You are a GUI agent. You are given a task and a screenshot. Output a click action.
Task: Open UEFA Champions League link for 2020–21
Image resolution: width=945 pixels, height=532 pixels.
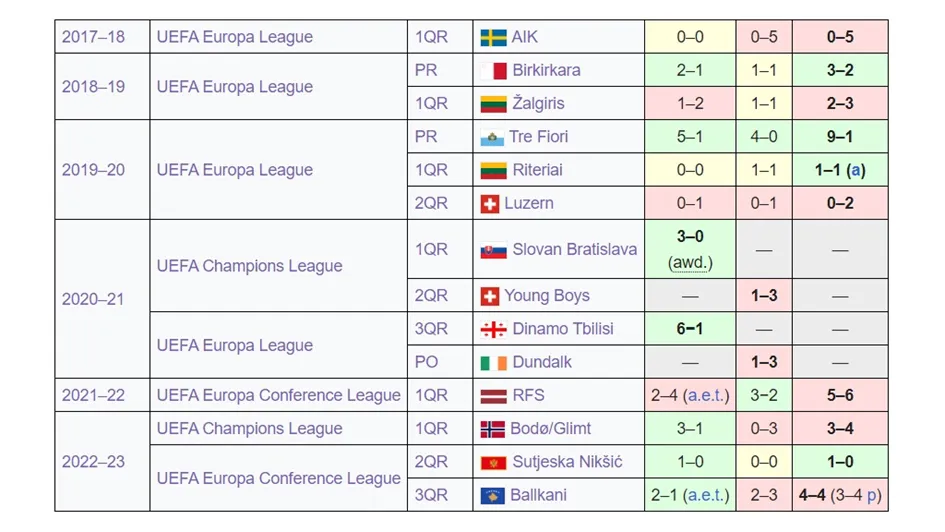tap(250, 266)
